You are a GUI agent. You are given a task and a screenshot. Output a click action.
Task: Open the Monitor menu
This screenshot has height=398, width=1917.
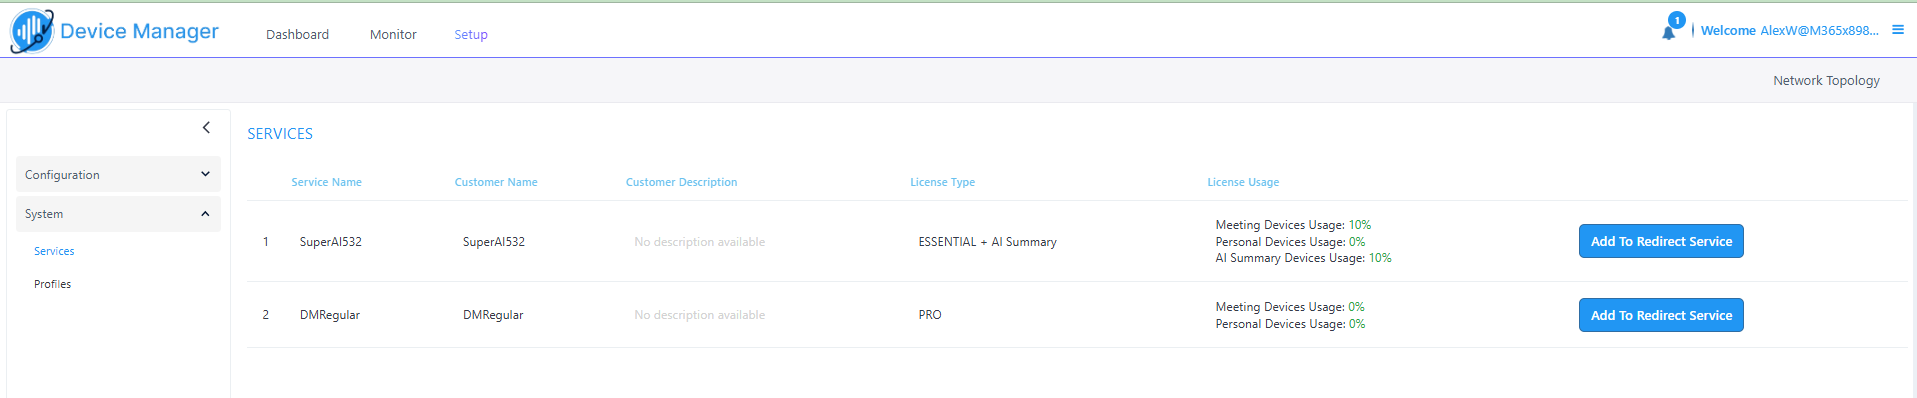tap(393, 34)
